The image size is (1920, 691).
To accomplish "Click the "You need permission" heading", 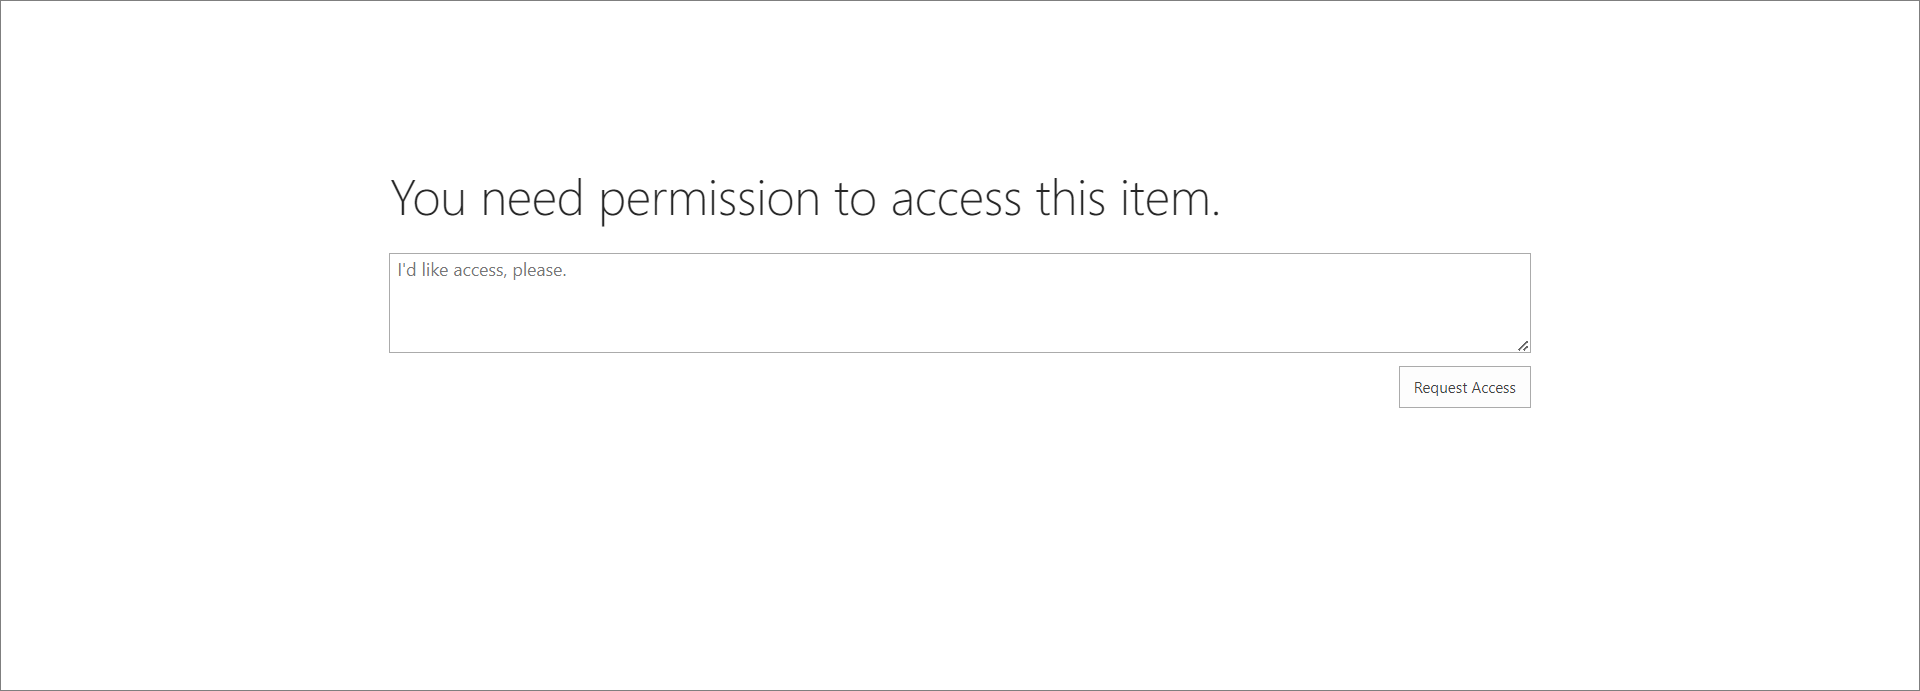I will tap(805, 198).
